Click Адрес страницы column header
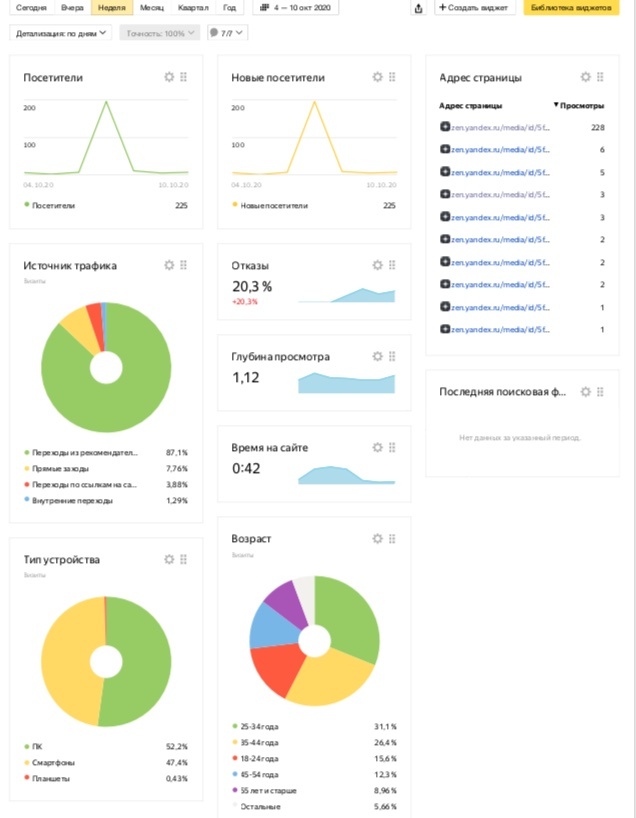 [x=471, y=105]
